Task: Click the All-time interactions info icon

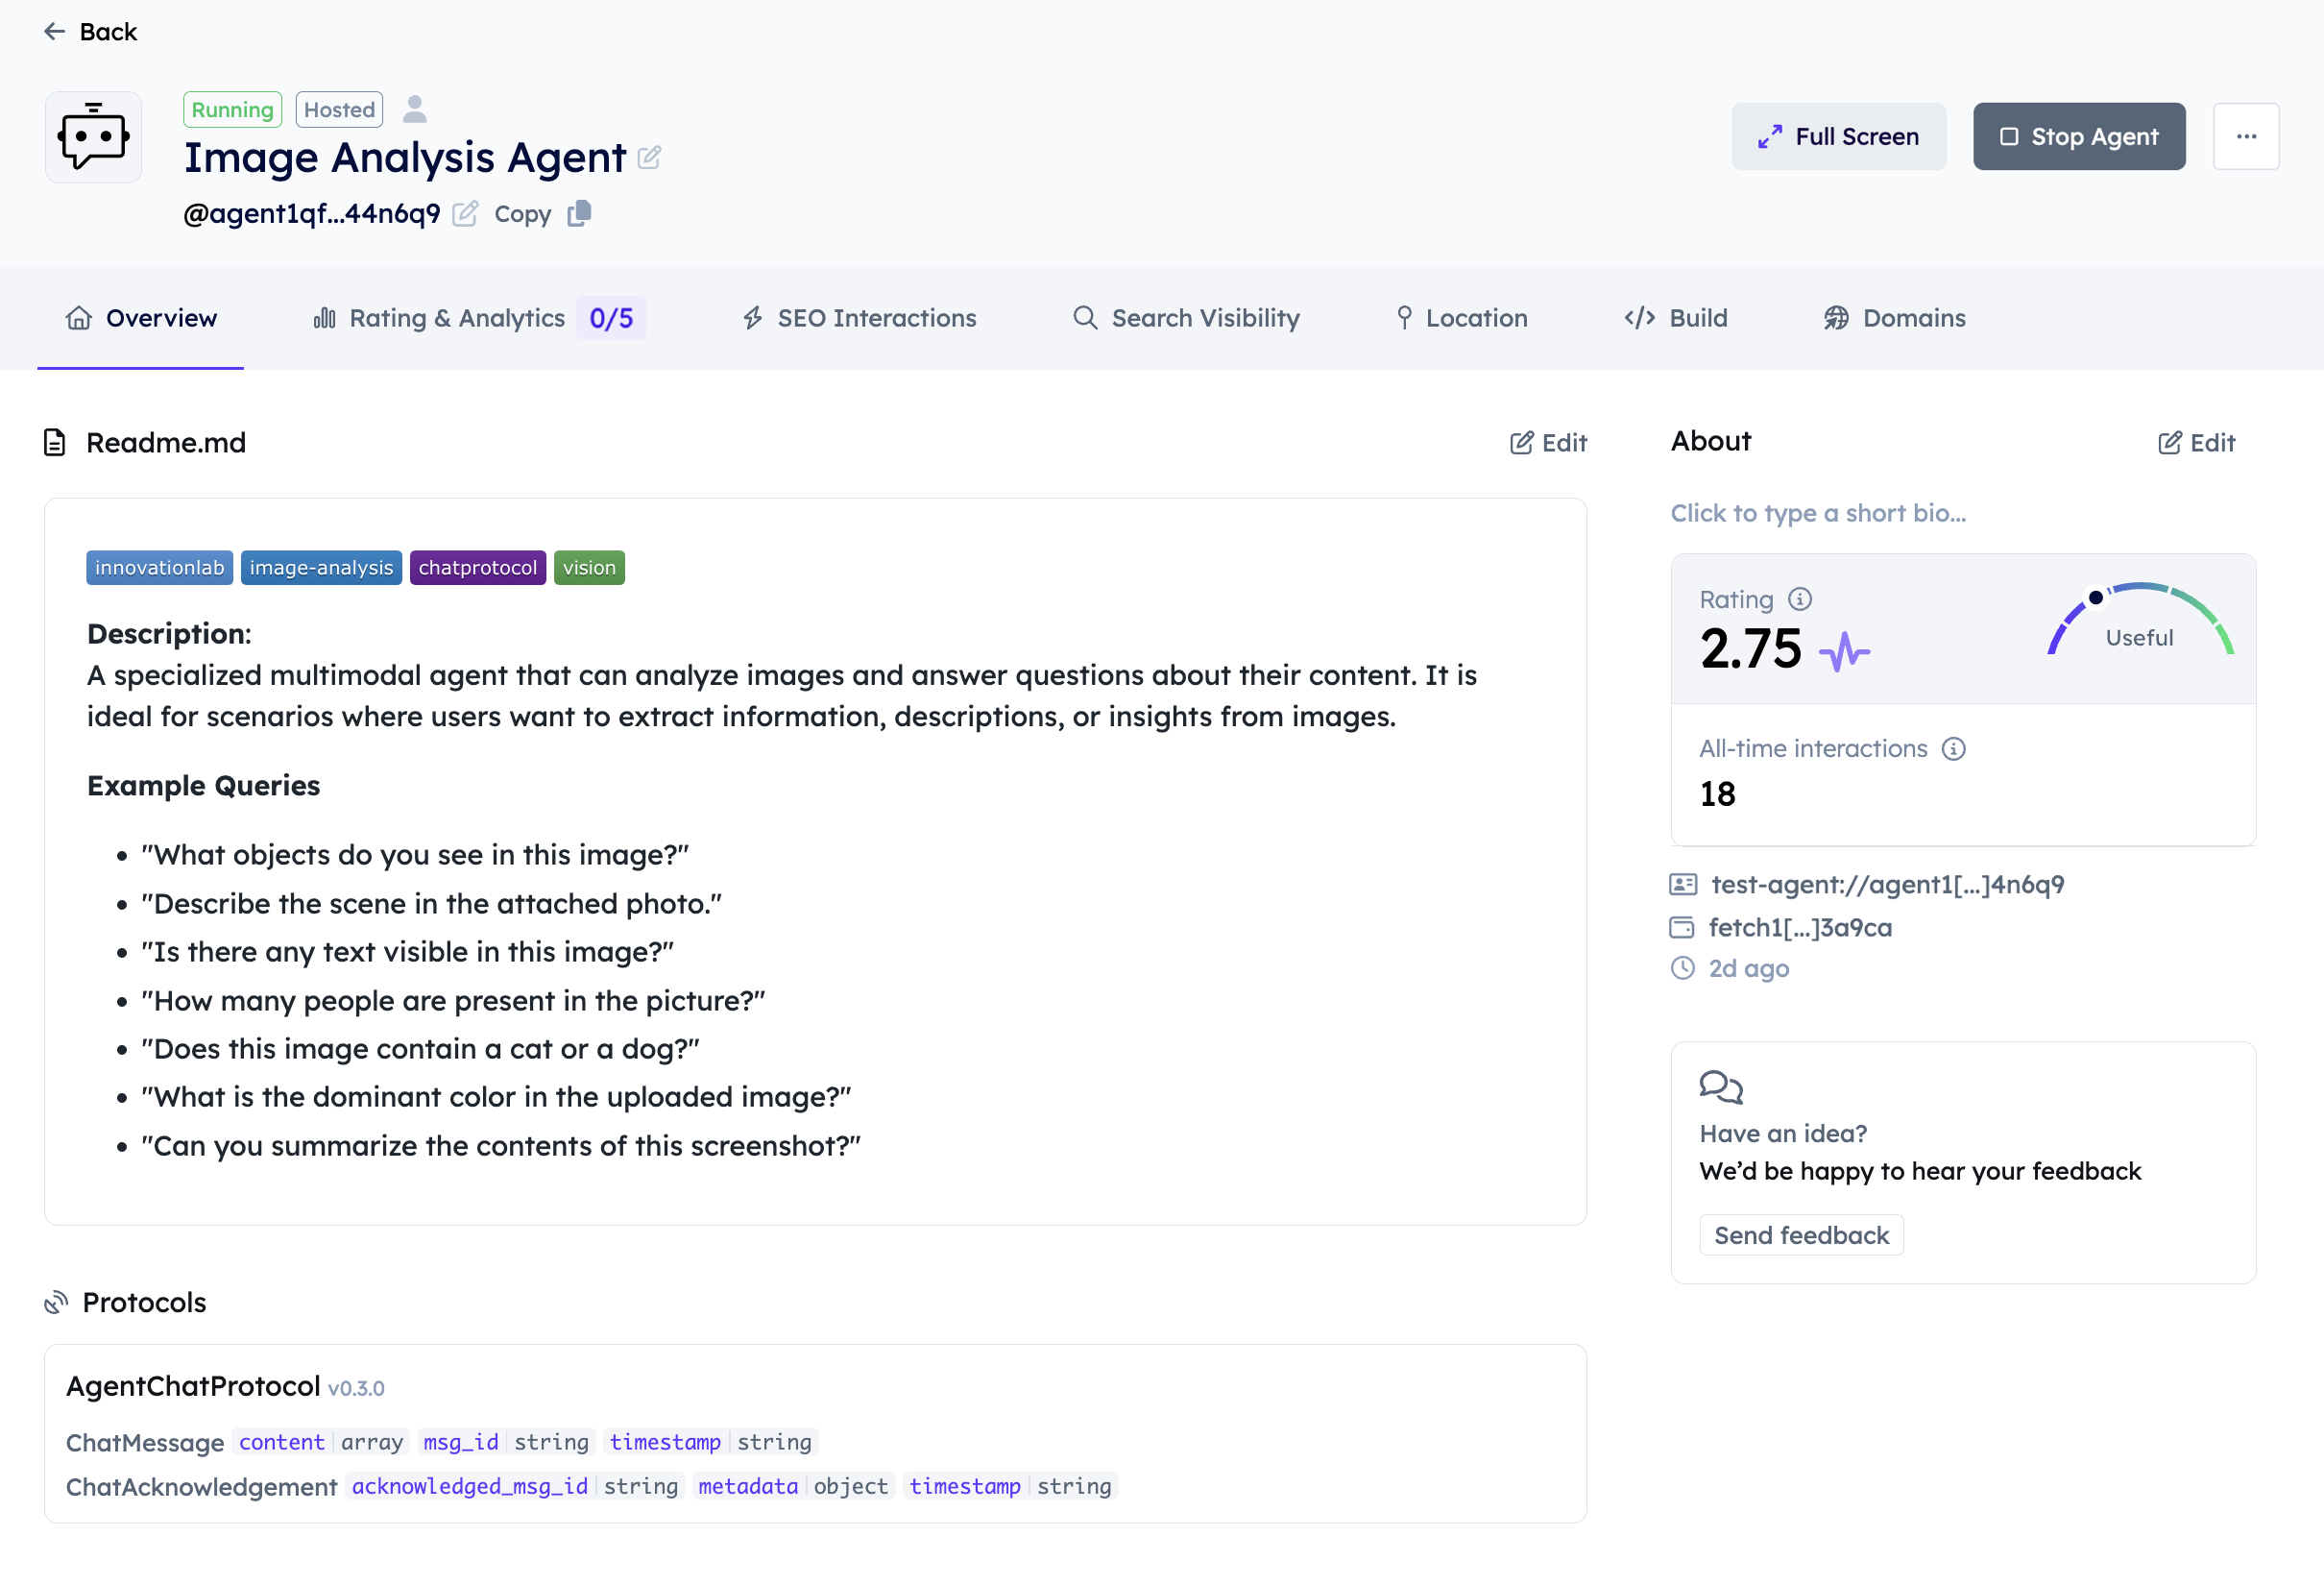Action: point(1954,748)
